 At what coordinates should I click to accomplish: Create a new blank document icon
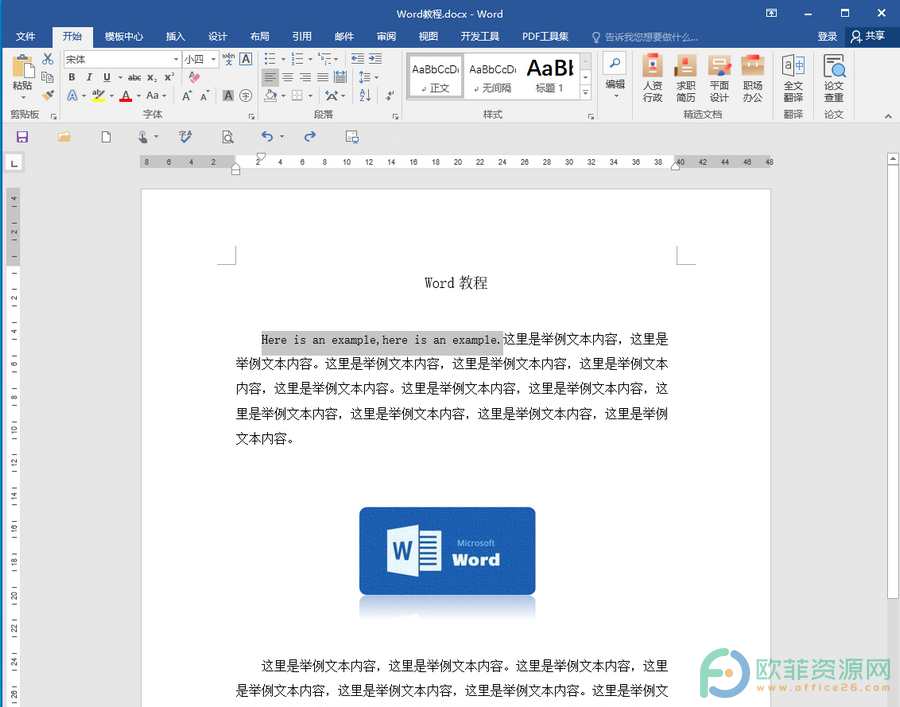click(x=106, y=137)
